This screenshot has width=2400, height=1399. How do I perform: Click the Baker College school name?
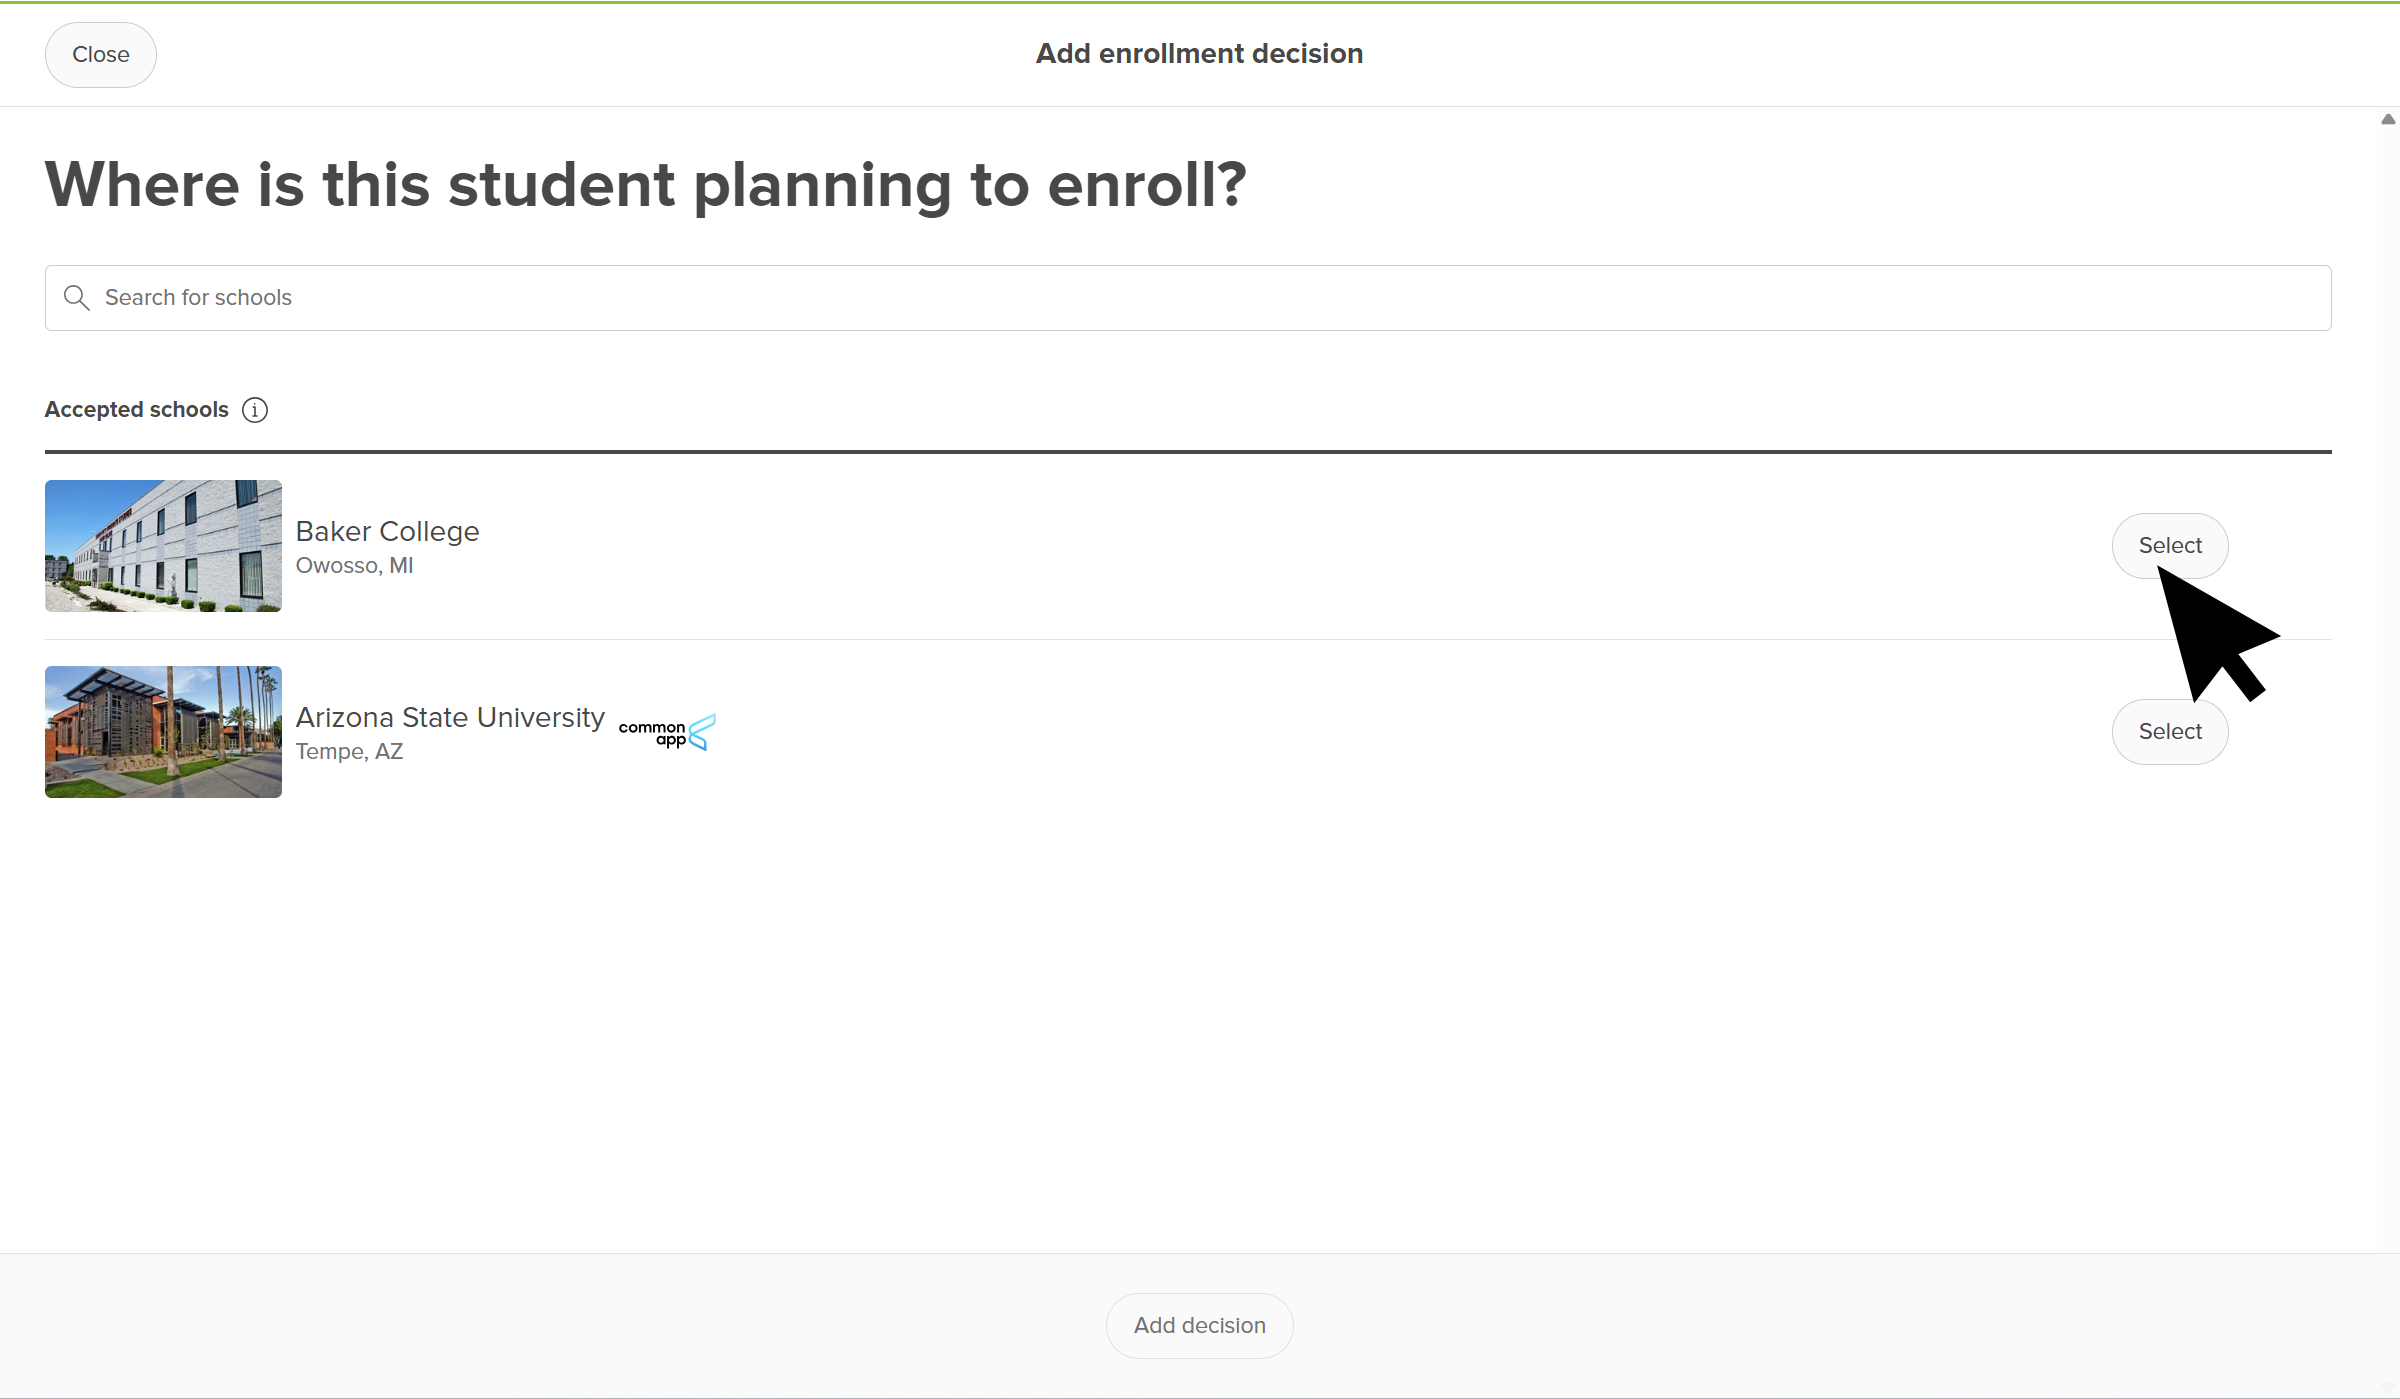[x=387, y=531]
